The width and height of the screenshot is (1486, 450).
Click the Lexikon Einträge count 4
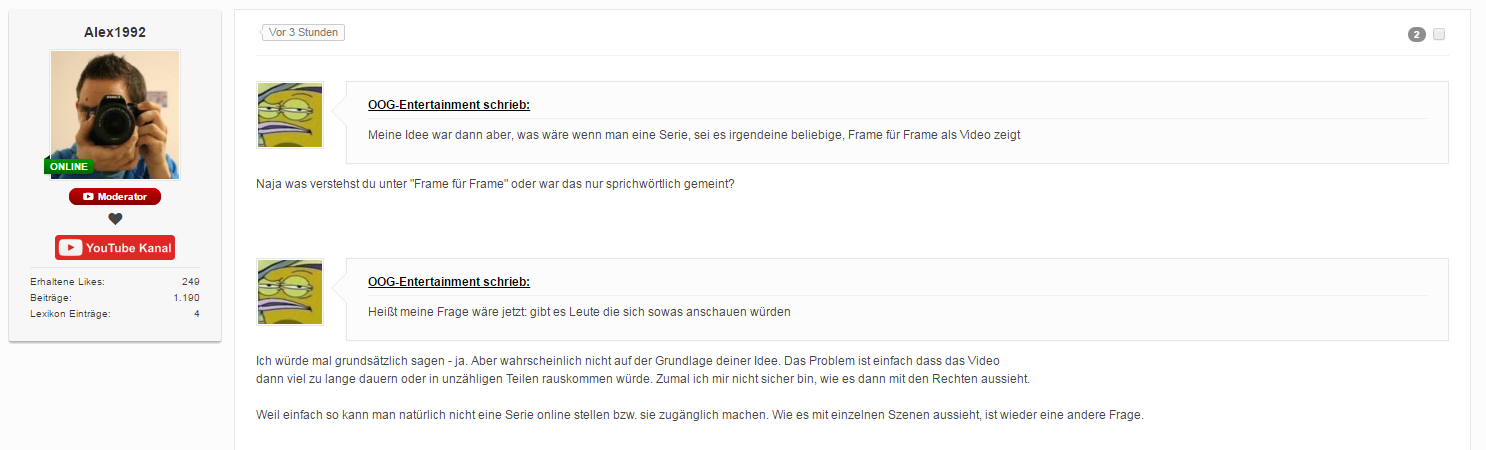pyautogui.click(x=197, y=314)
